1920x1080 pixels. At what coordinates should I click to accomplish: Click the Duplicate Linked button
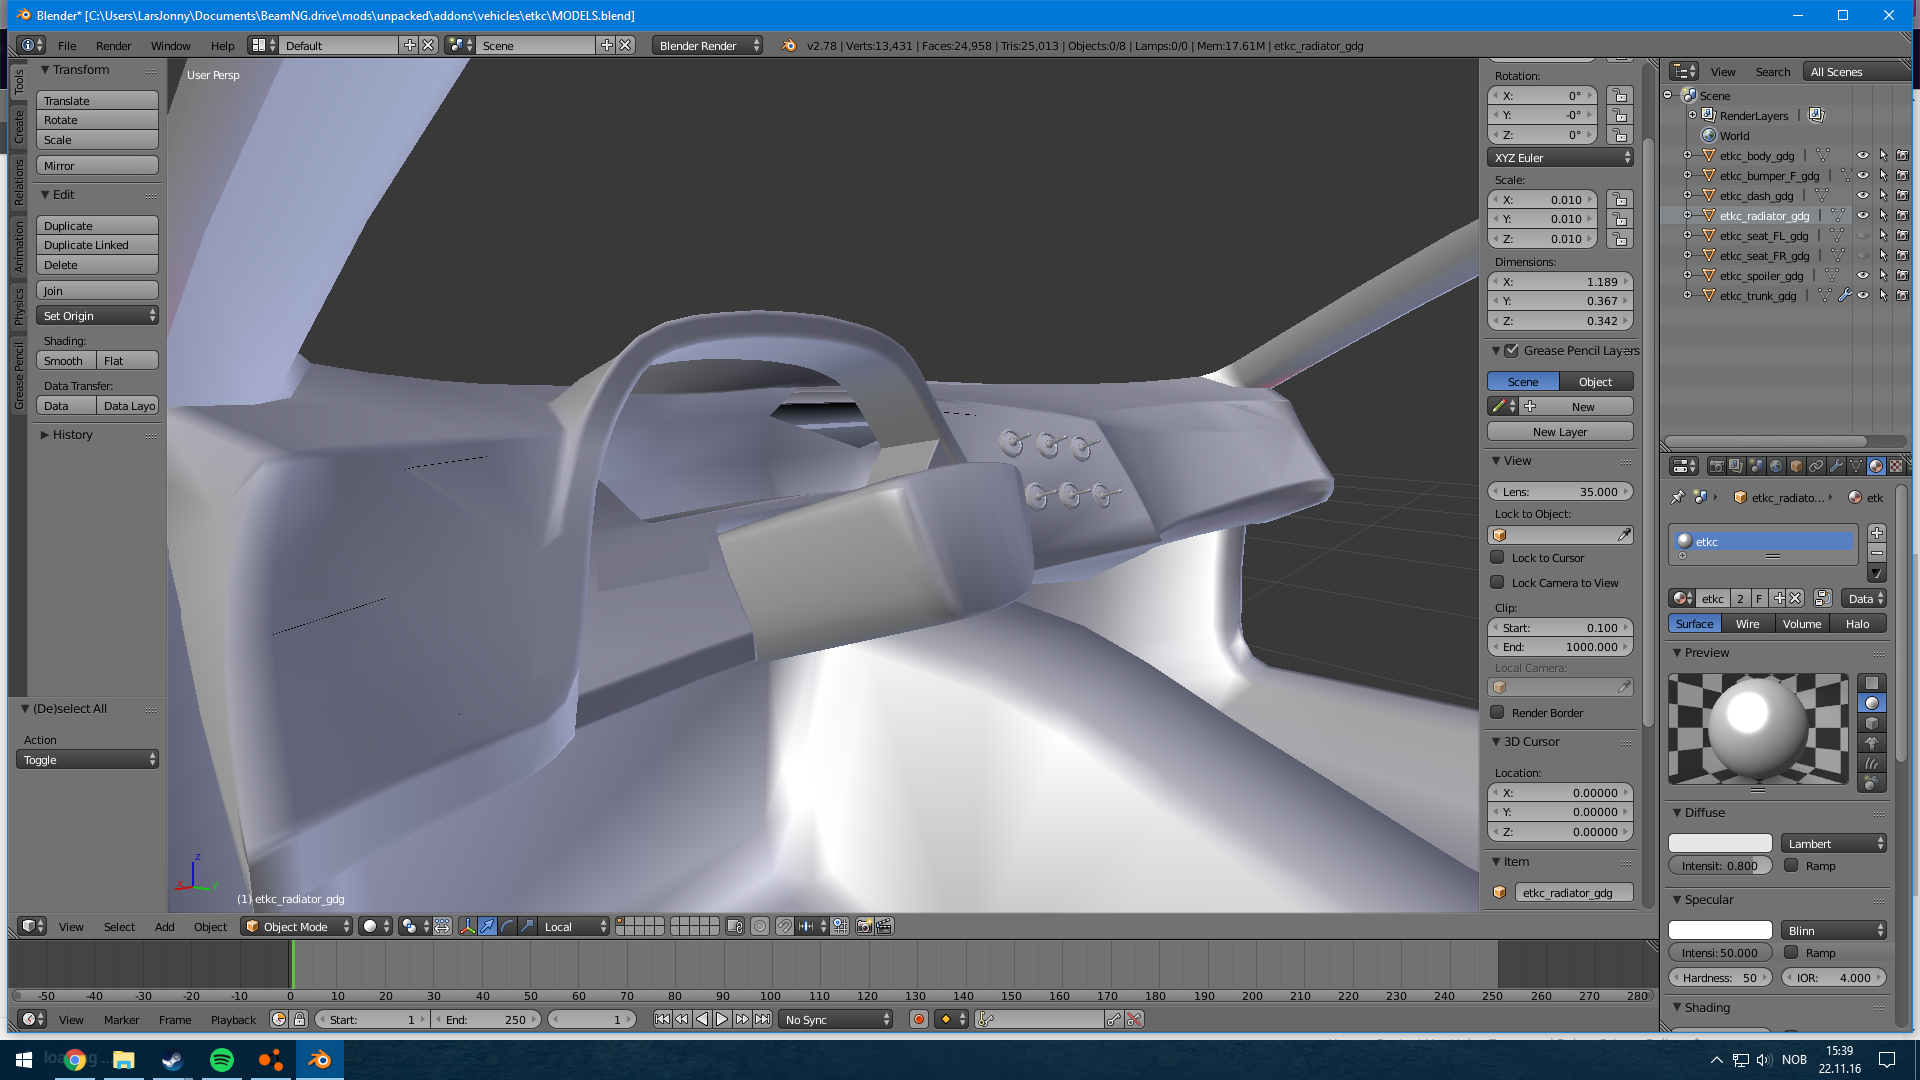point(97,245)
